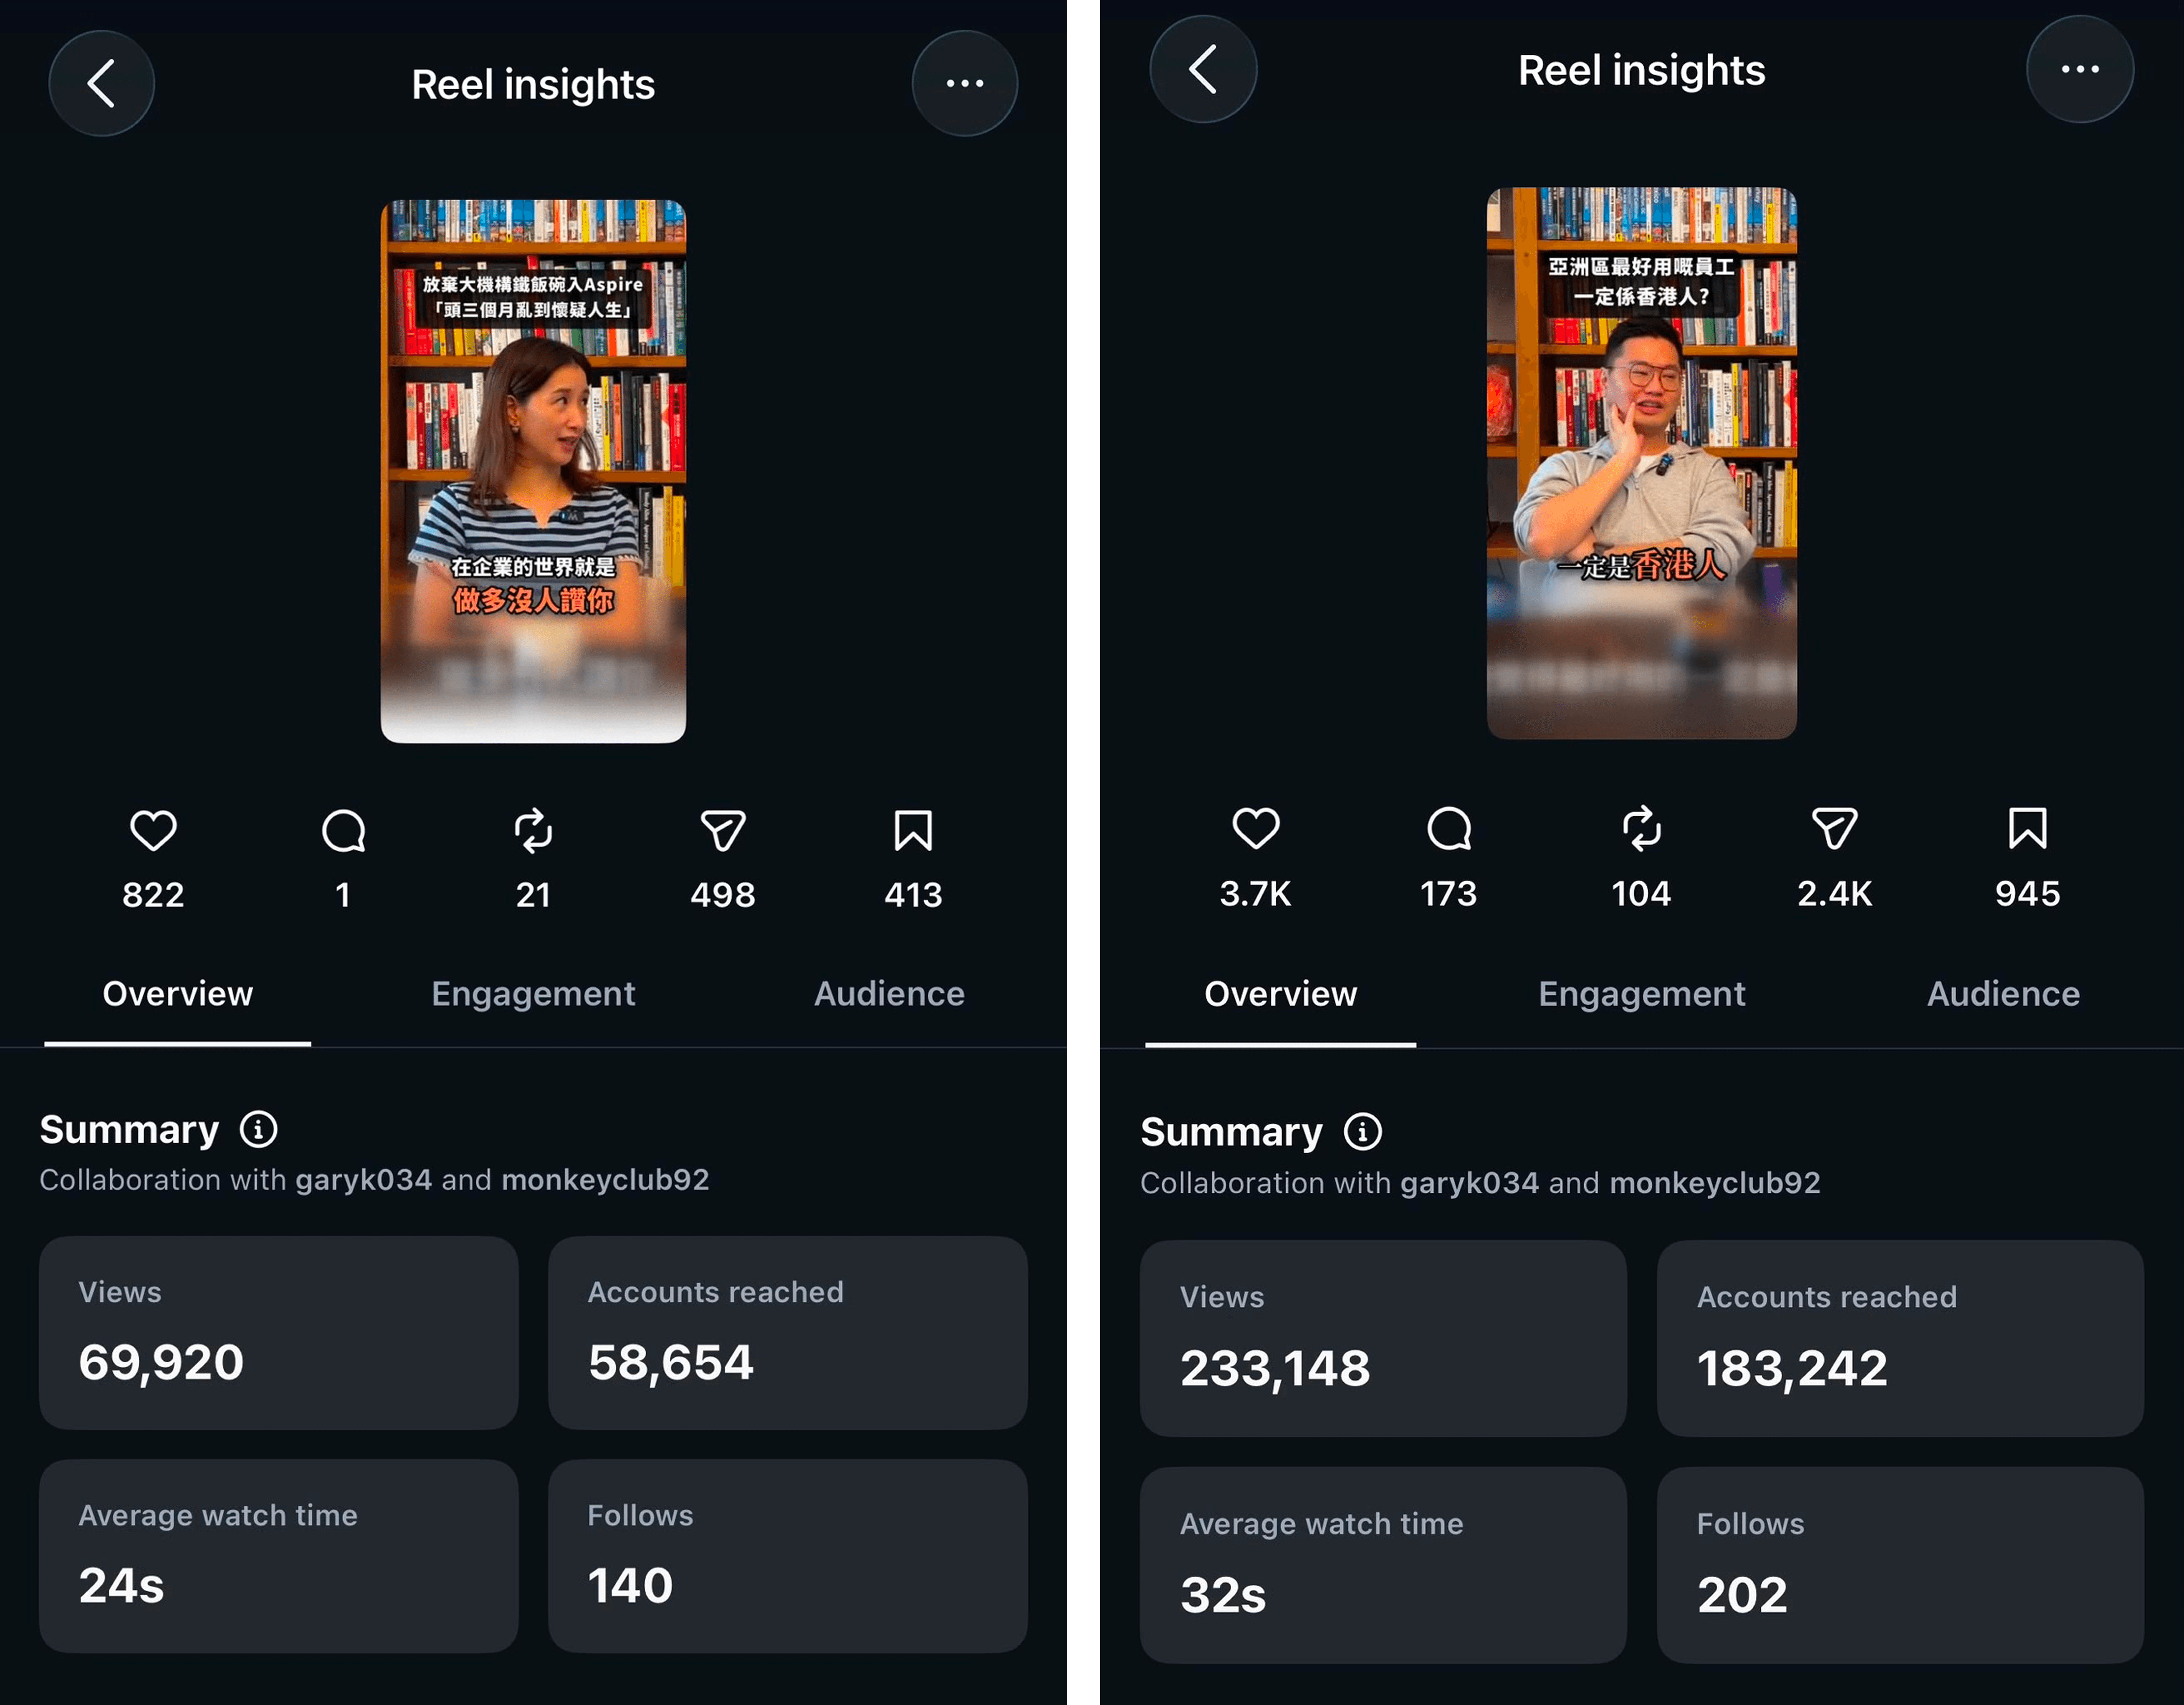Switch to Audience tab on left screen
This screenshot has height=1705, width=2184.
(889, 994)
